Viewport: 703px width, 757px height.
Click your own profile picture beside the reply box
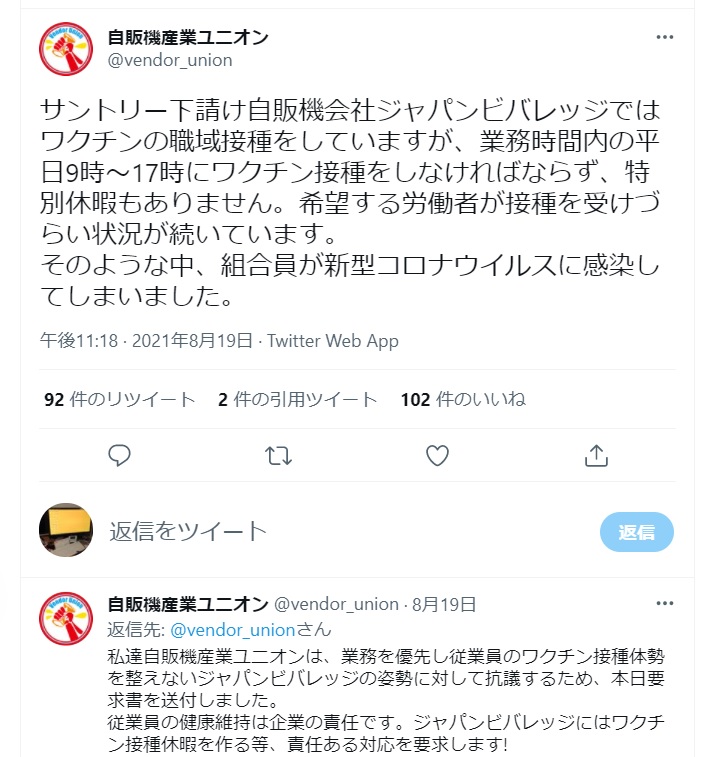(x=66, y=530)
